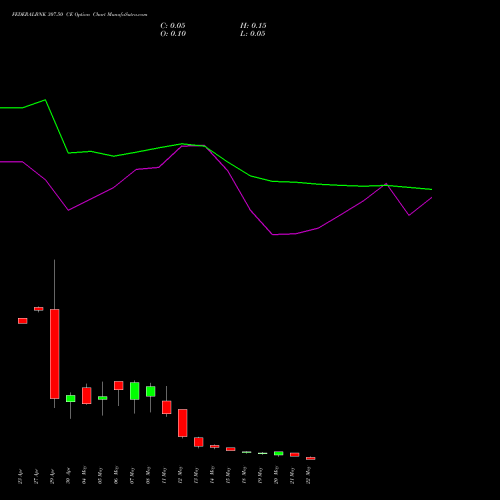
Task: Click the 12 May date label
Action: (x=180, y=475)
